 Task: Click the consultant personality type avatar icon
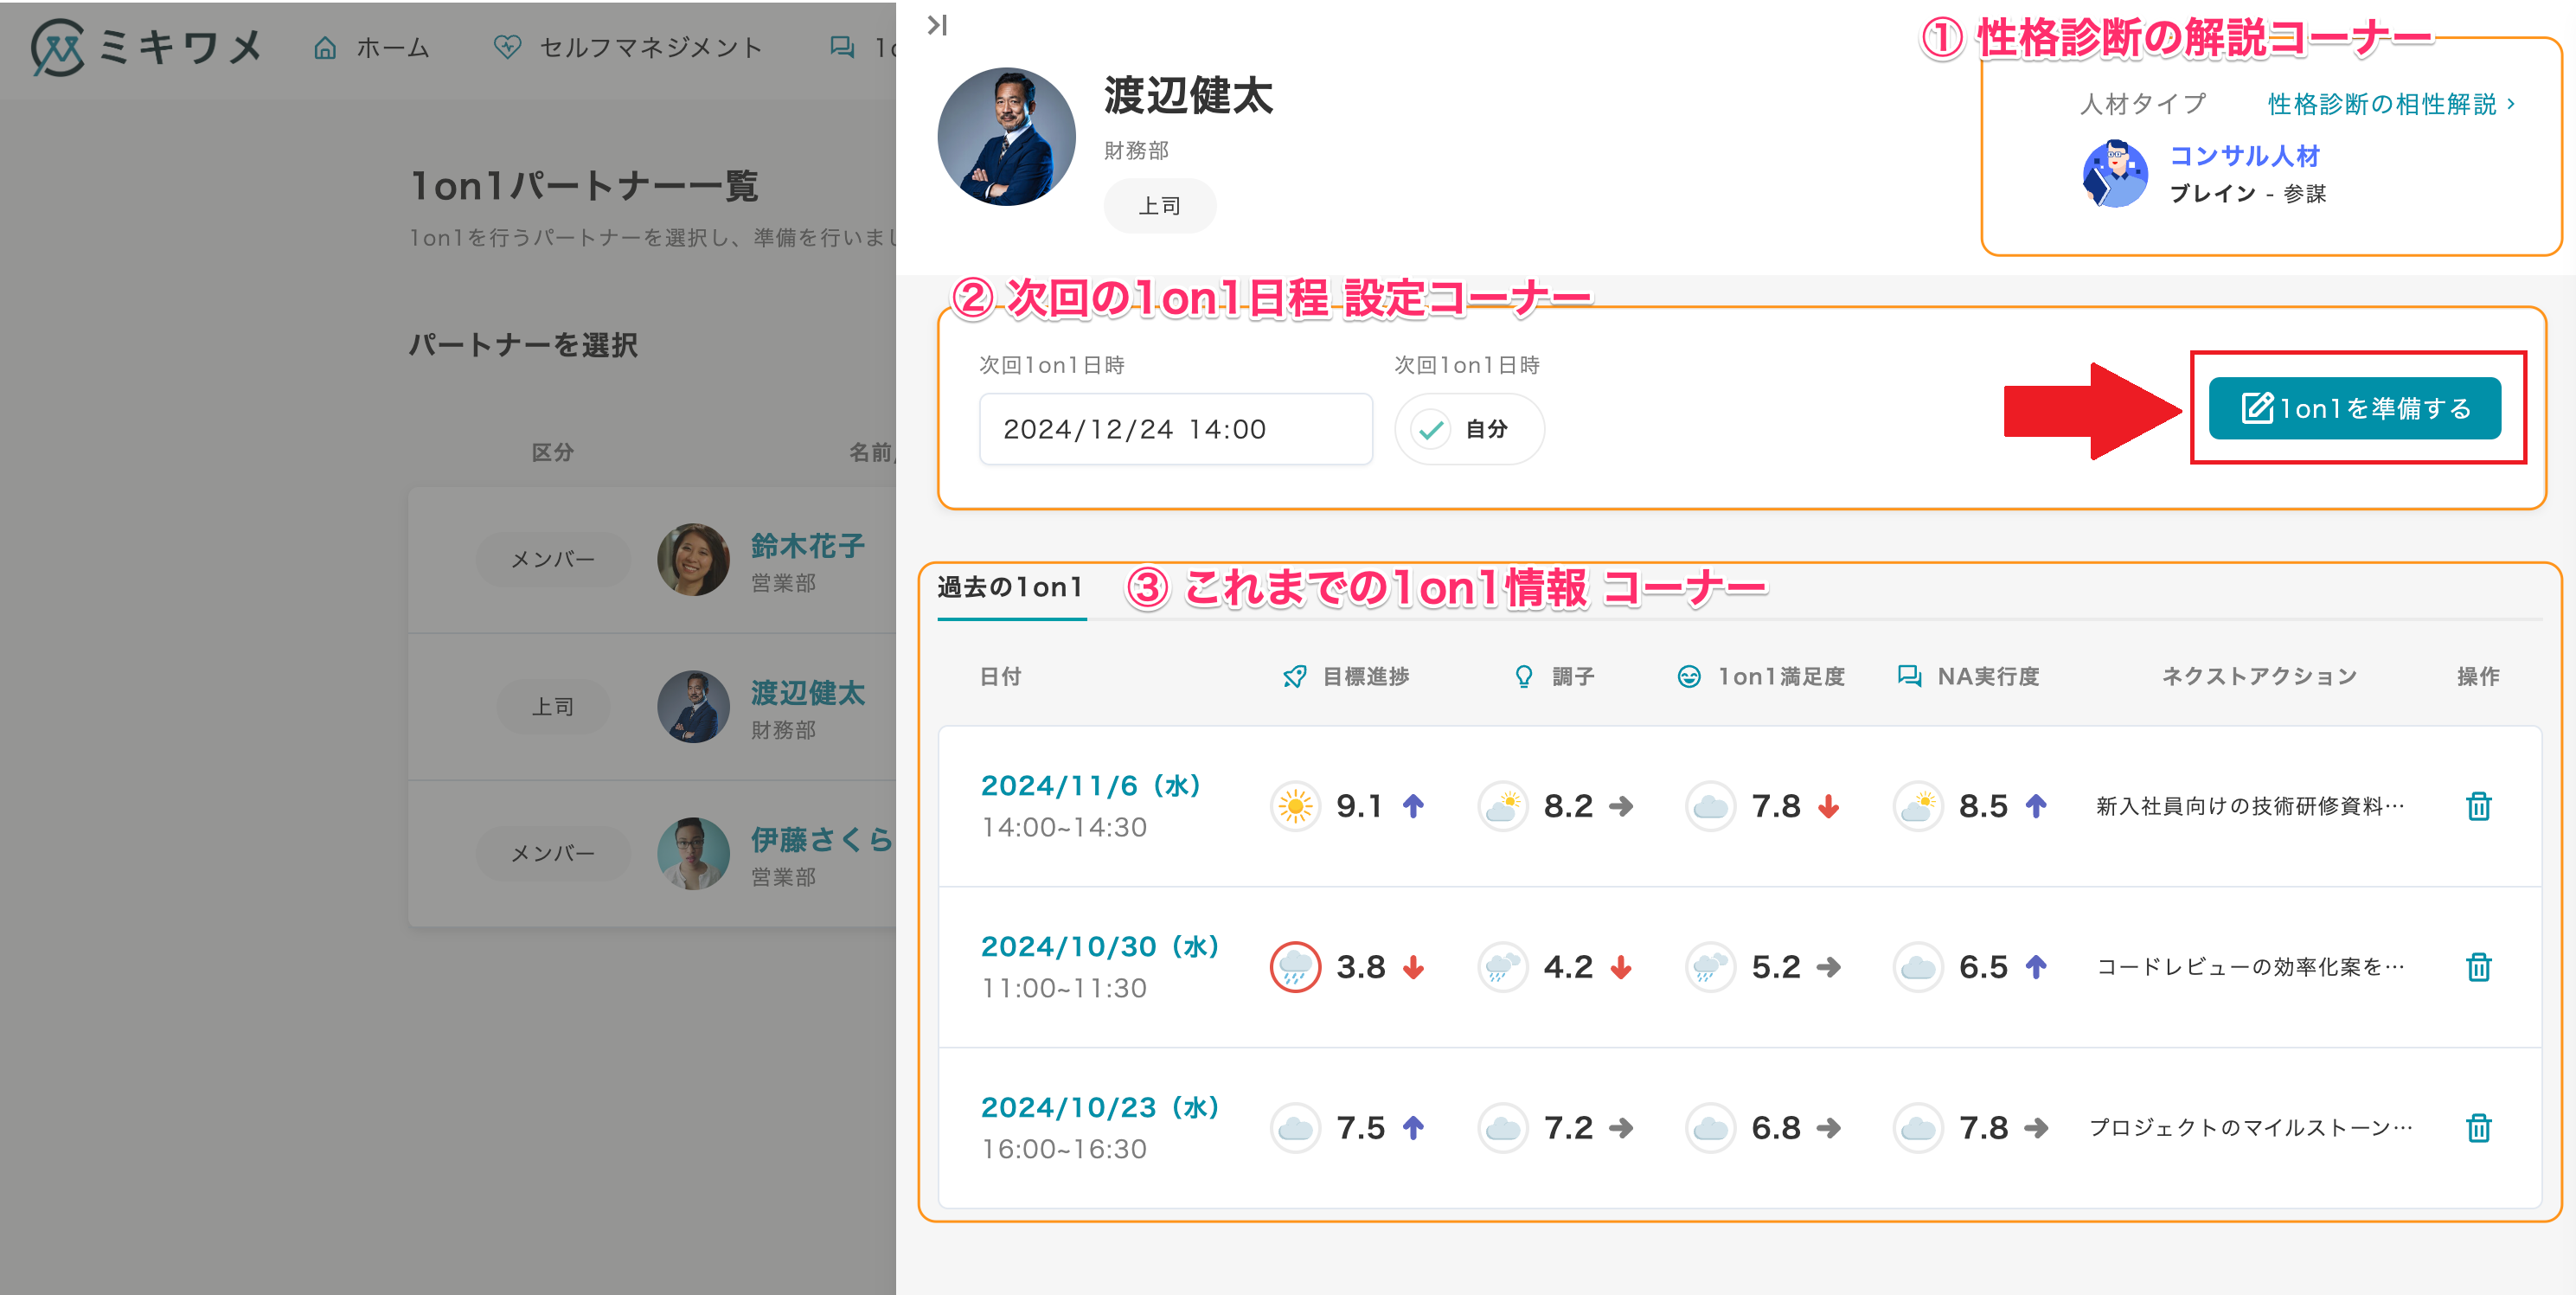tap(2114, 174)
